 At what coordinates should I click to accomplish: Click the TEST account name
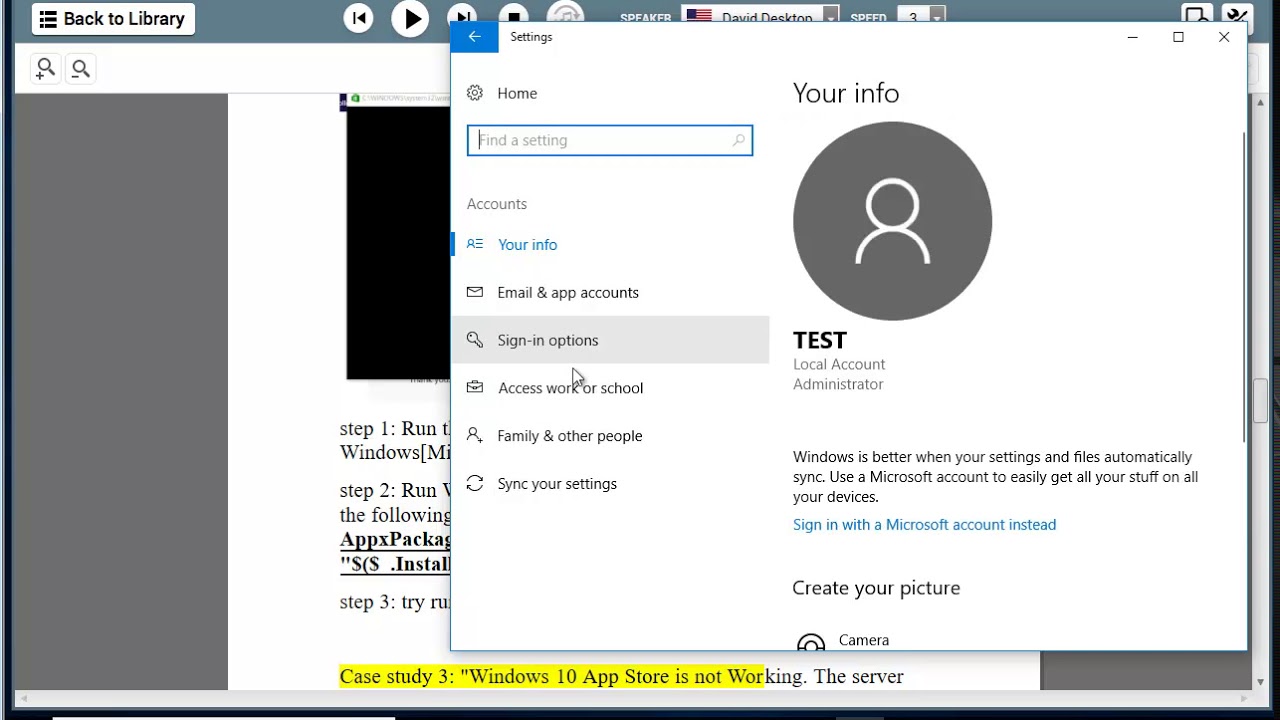820,340
